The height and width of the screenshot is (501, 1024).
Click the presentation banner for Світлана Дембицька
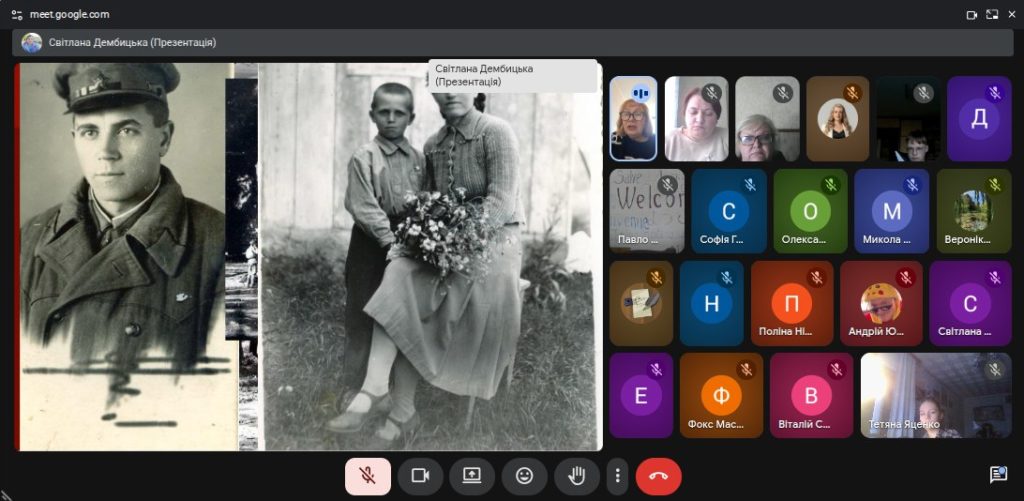[x=132, y=42]
